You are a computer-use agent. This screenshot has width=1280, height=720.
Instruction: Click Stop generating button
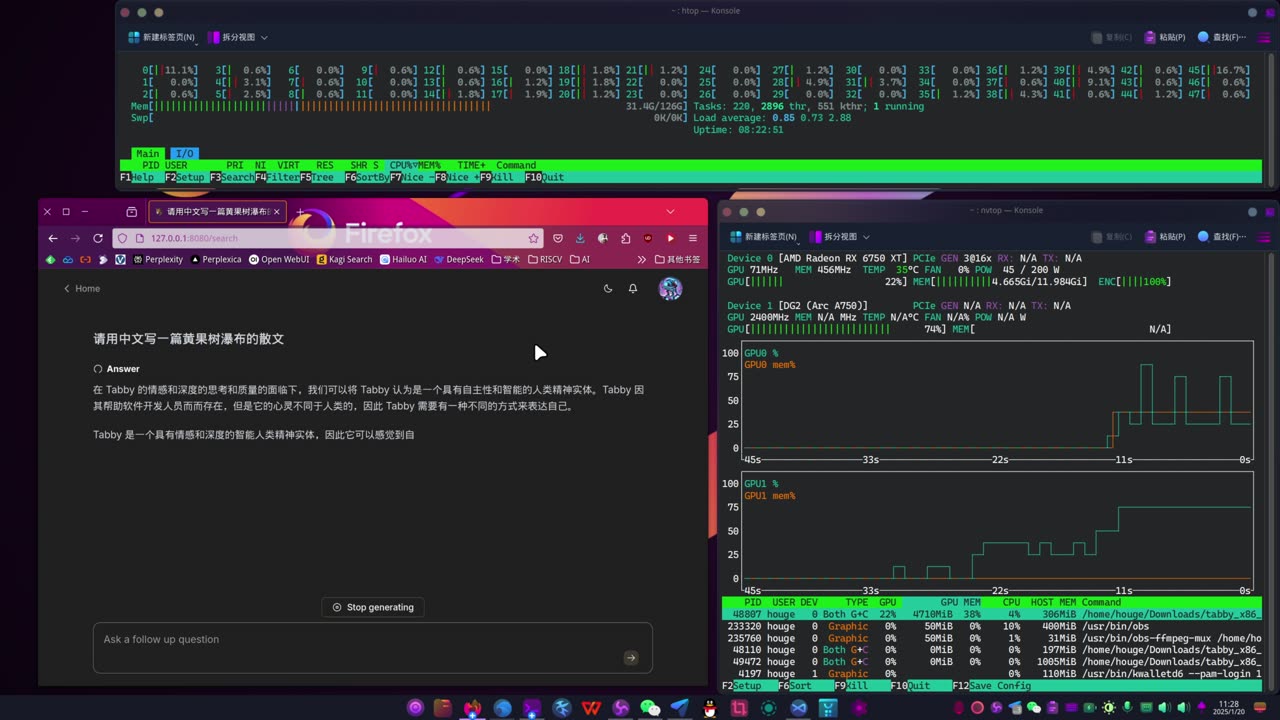click(373, 607)
